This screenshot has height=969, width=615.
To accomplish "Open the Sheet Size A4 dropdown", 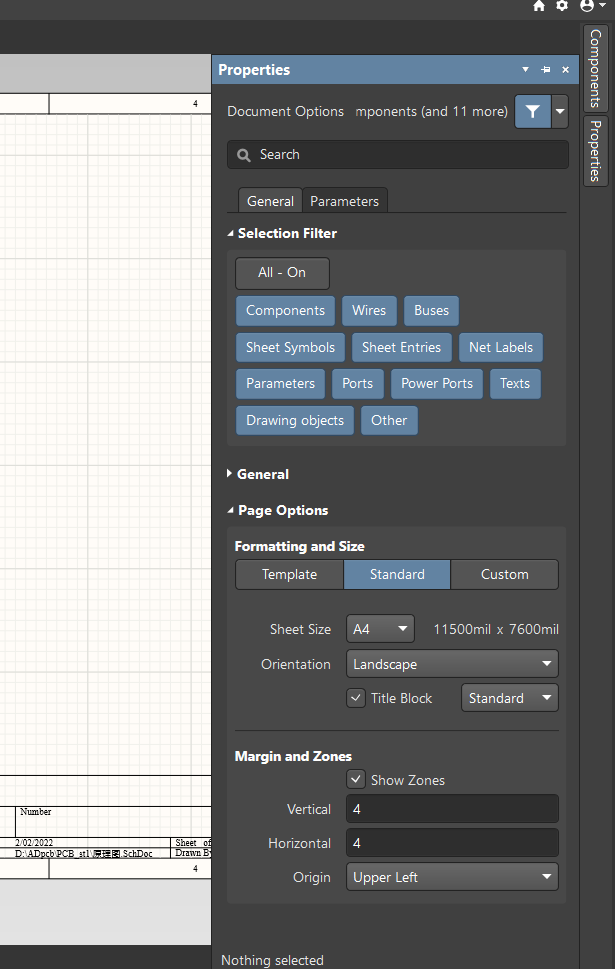I will coord(380,629).
